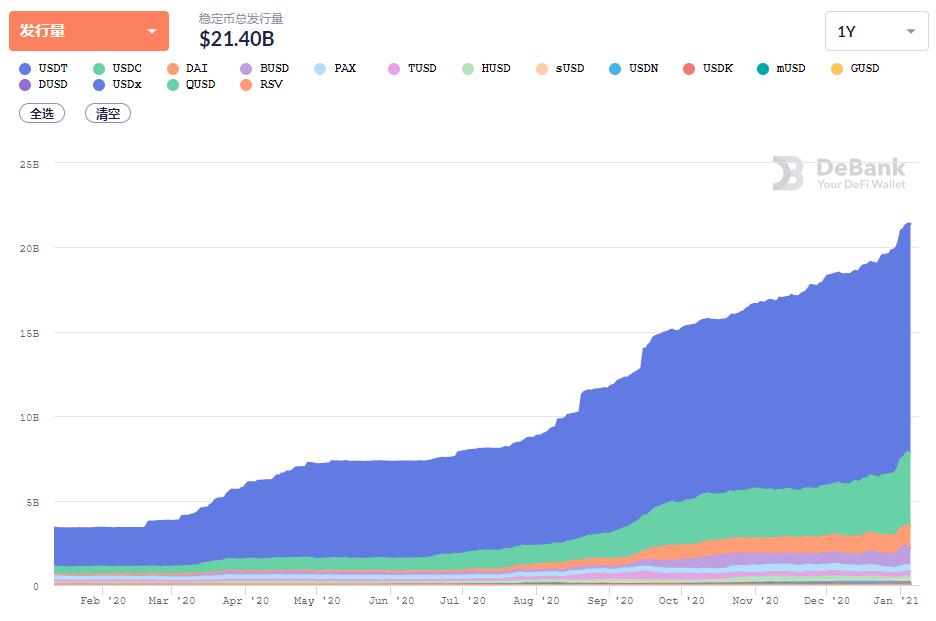Click the sUSD legend marker icon
This screenshot has height=621, width=936.
pyautogui.click(x=541, y=69)
